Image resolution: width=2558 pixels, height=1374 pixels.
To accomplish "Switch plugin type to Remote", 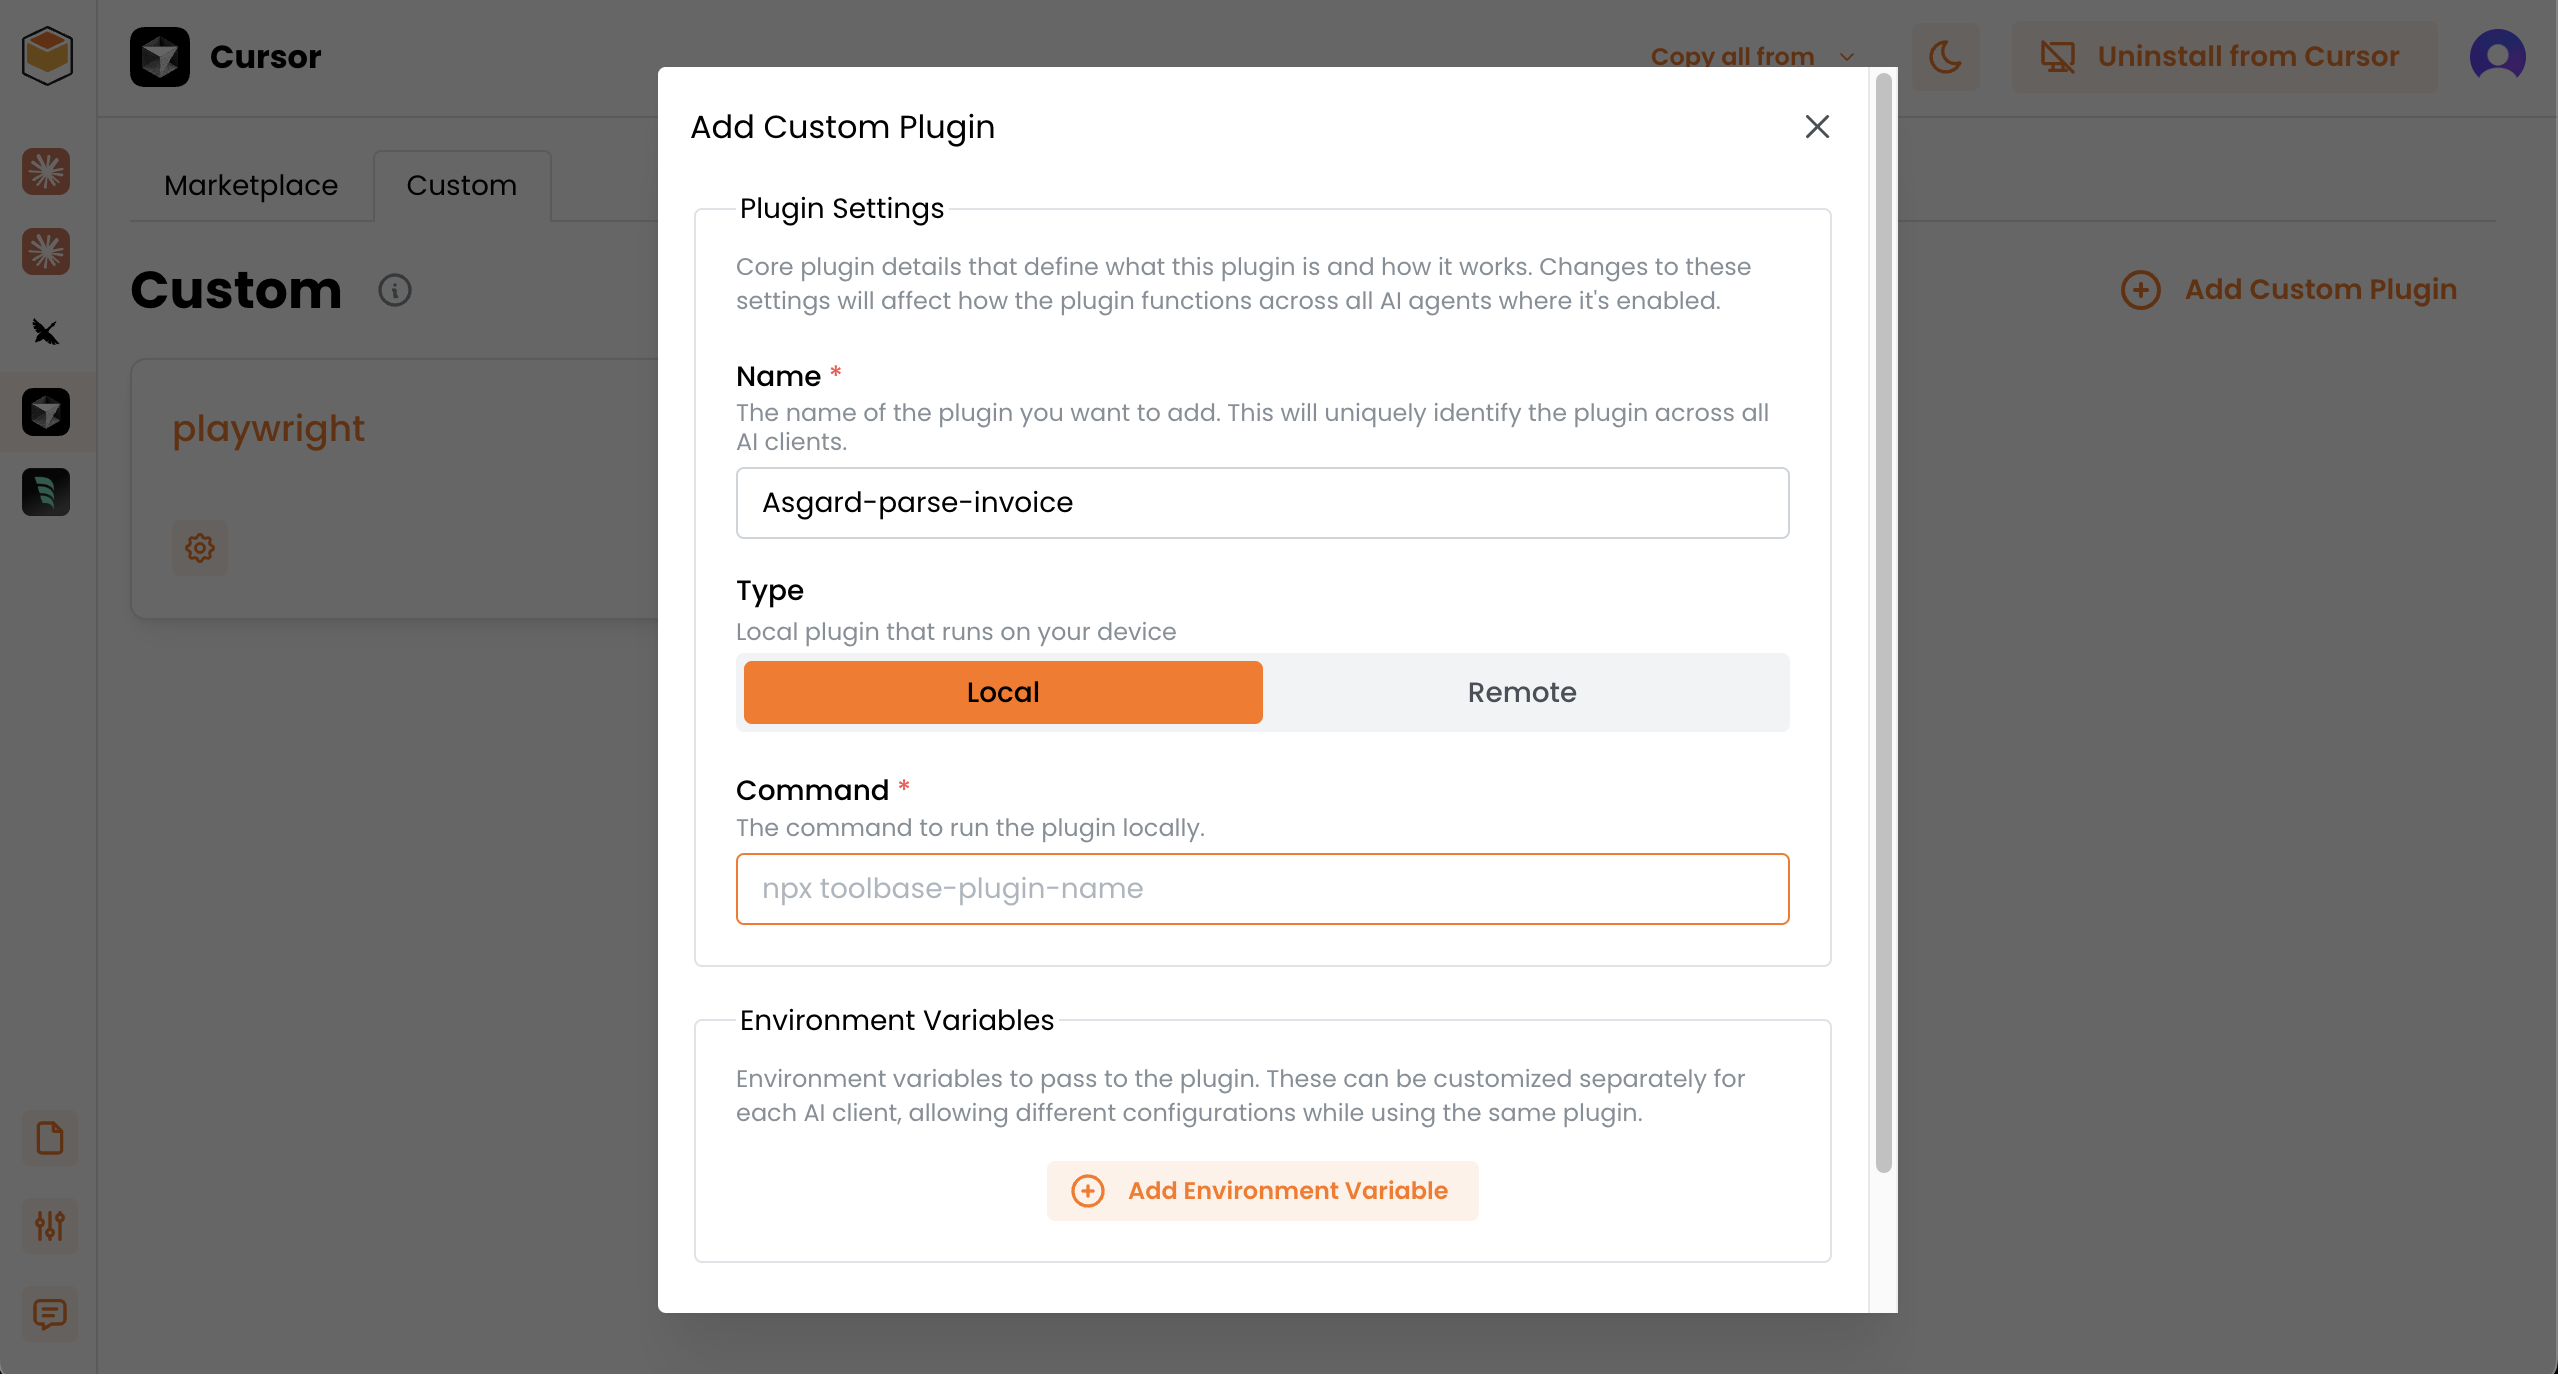I will pyautogui.click(x=1522, y=692).
